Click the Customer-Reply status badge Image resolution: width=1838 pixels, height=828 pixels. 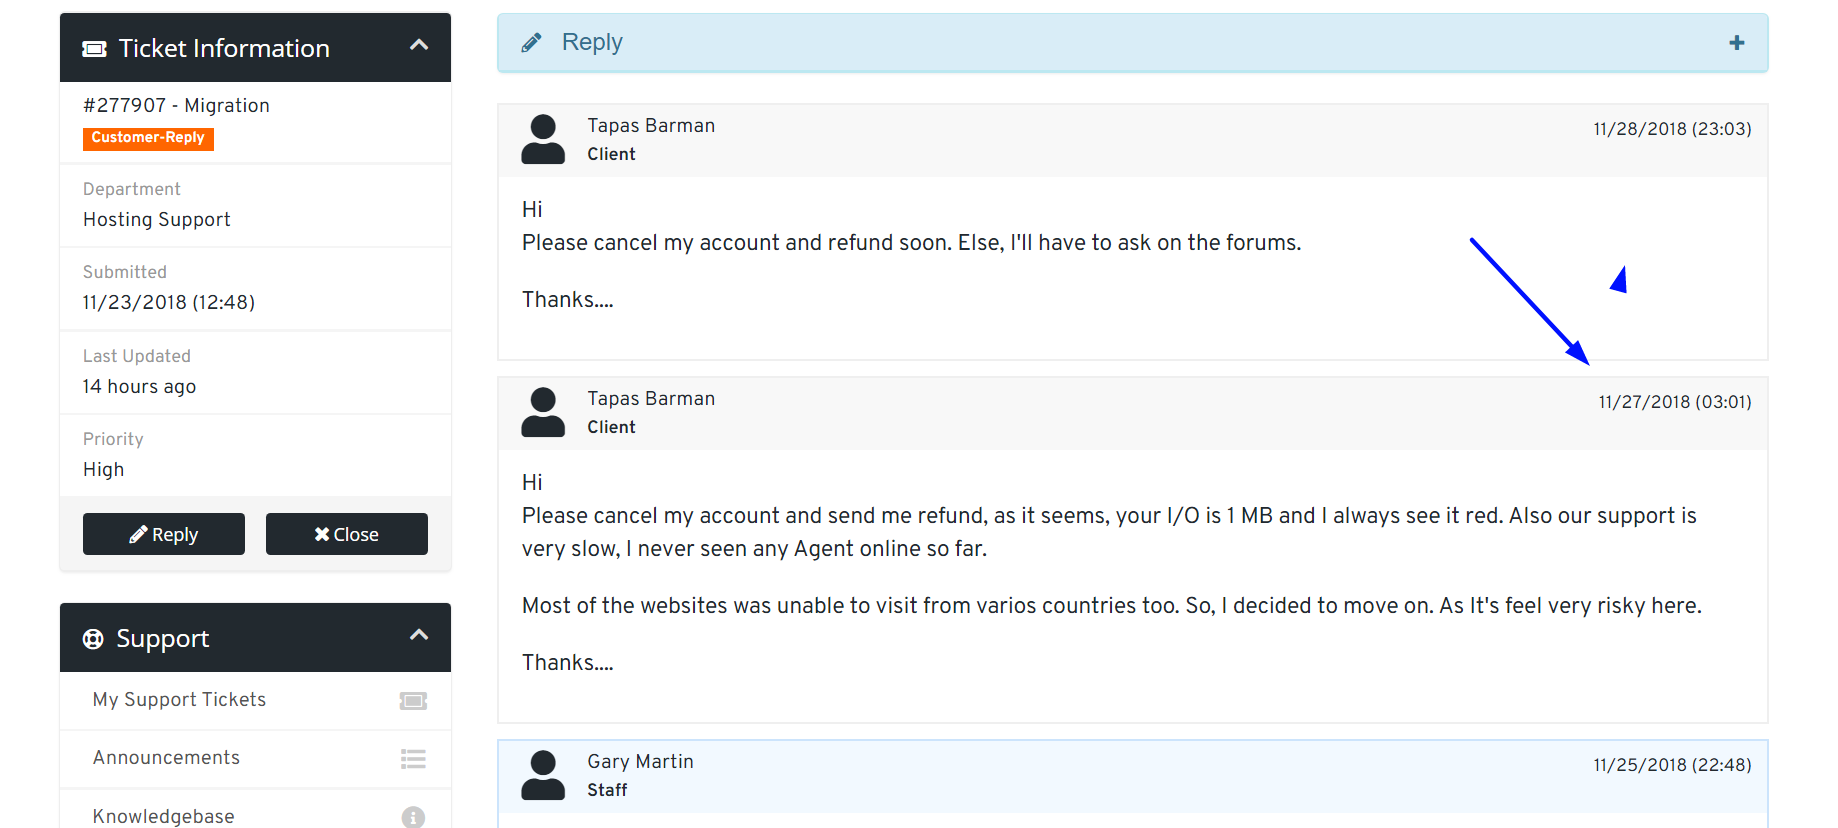pos(148,138)
